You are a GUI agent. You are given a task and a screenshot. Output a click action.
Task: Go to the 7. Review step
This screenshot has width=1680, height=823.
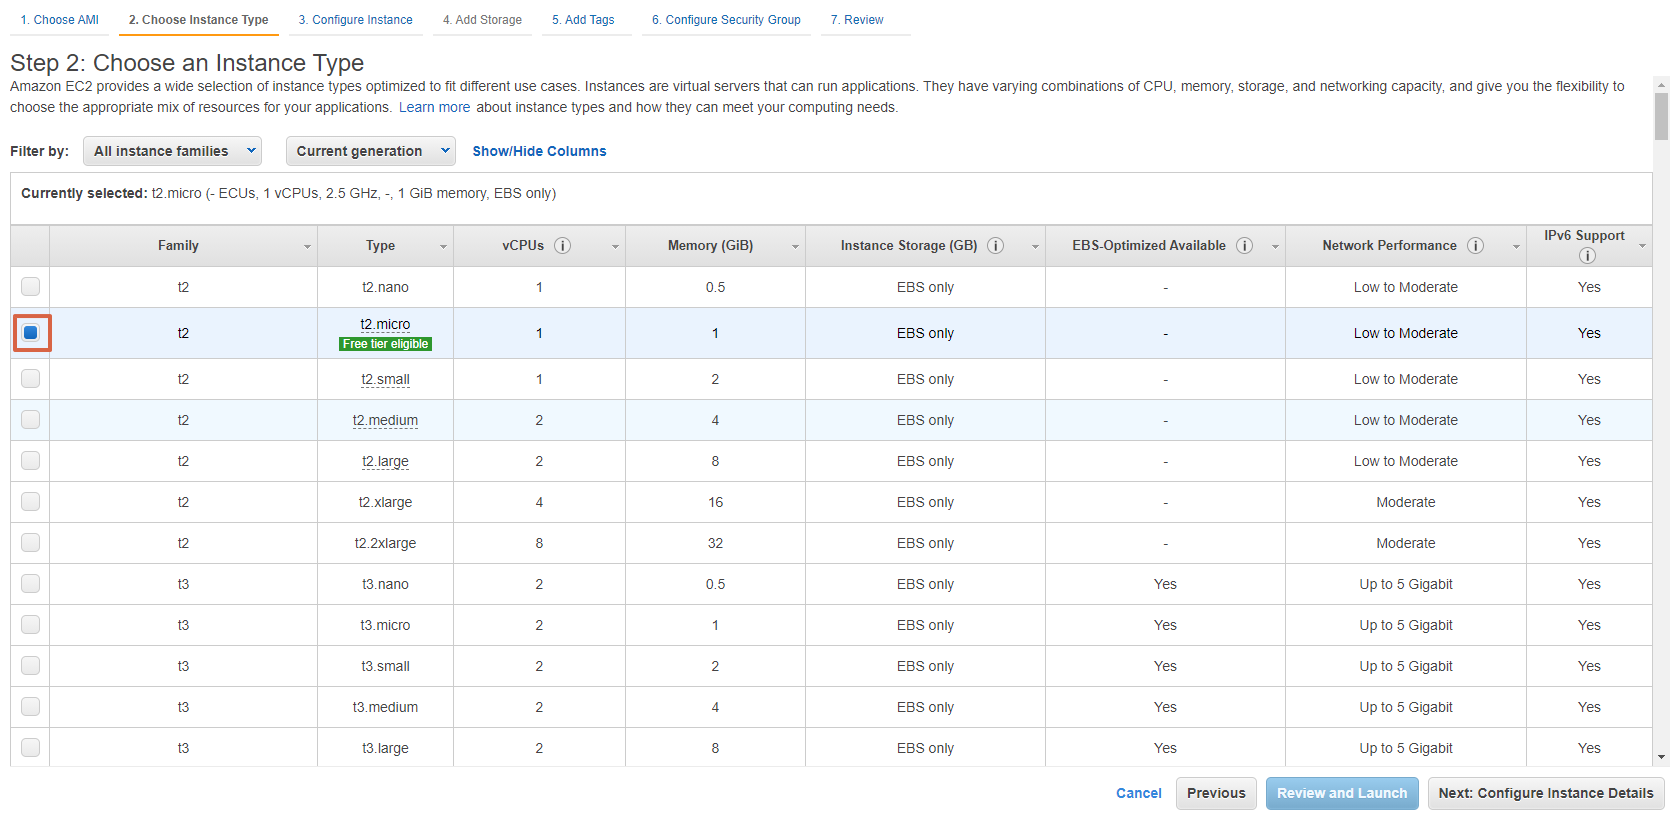[858, 20]
